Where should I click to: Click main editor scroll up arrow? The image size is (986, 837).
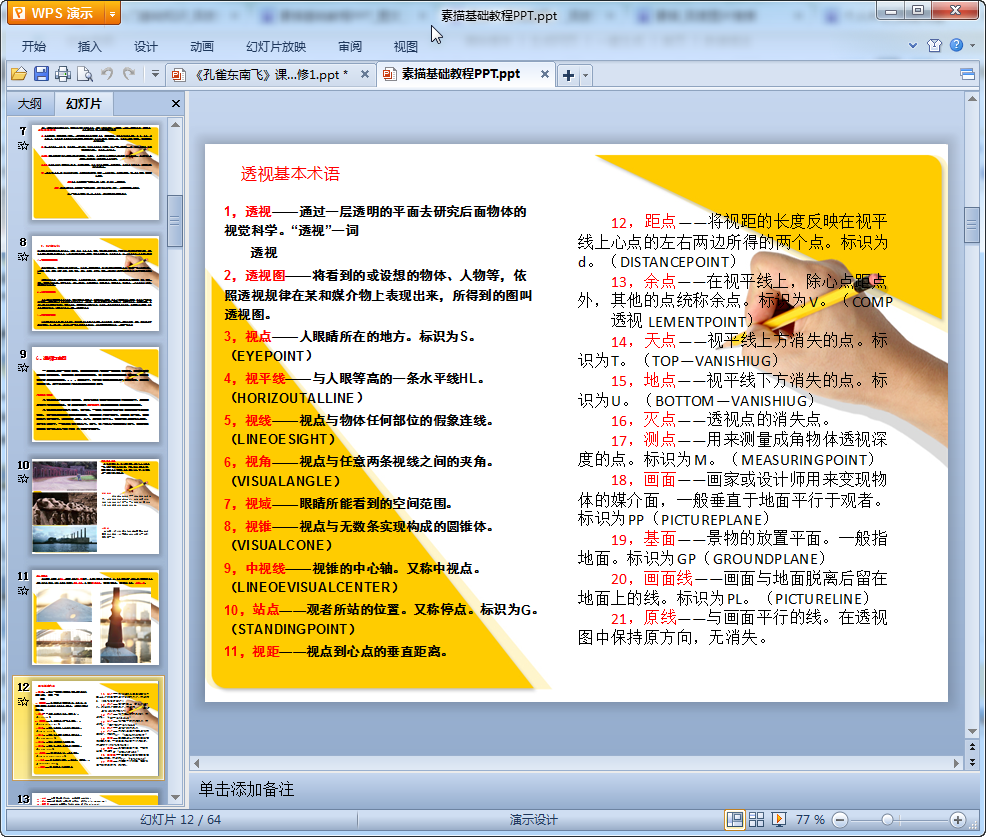tap(972, 99)
